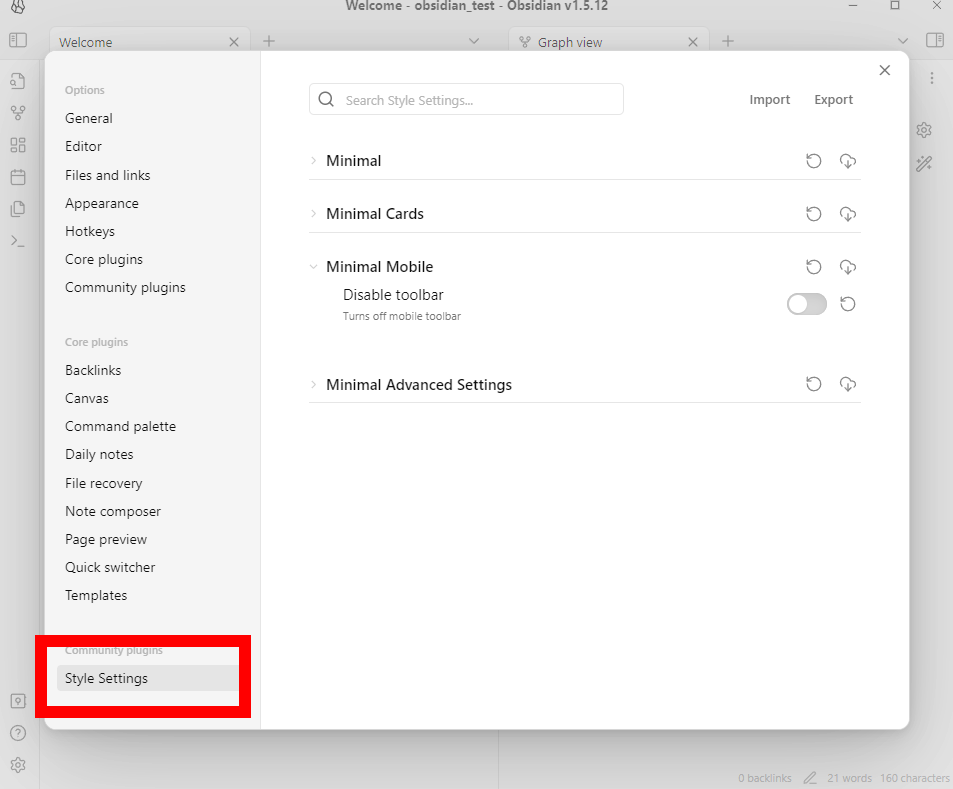Image resolution: width=953 pixels, height=789 pixels.
Task: Close the Welcome tab
Action: [234, 42]
